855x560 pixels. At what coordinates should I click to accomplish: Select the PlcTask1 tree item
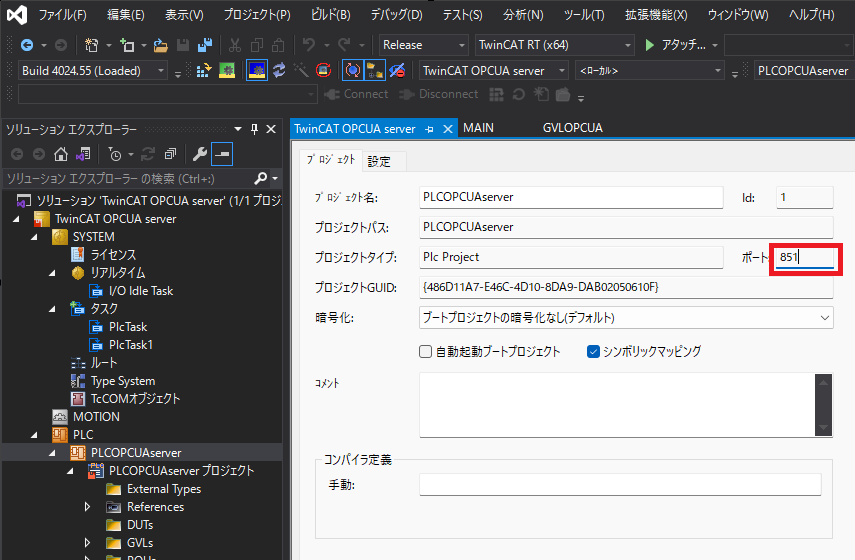tap(131, 345)
